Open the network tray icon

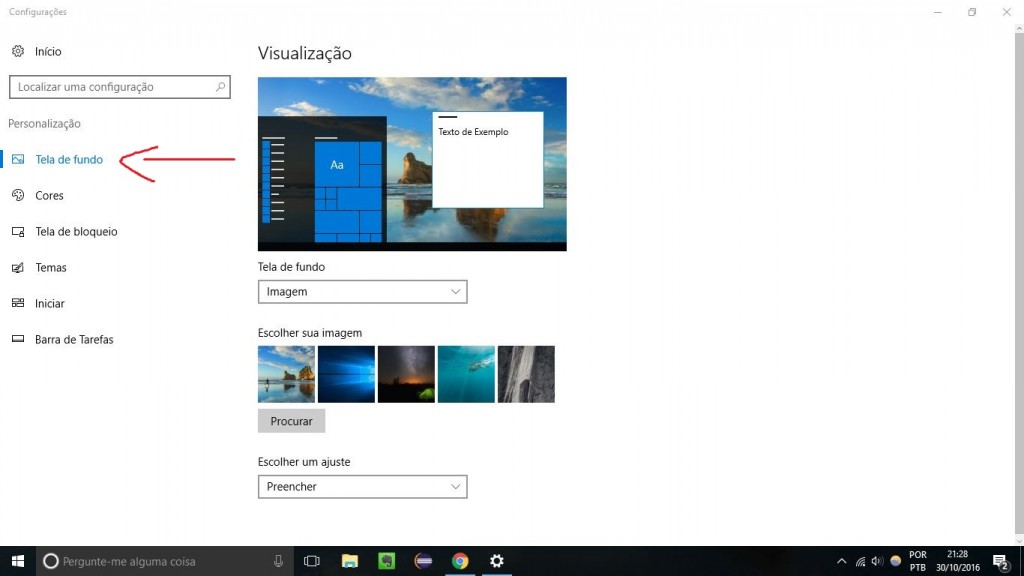[860, 561]
